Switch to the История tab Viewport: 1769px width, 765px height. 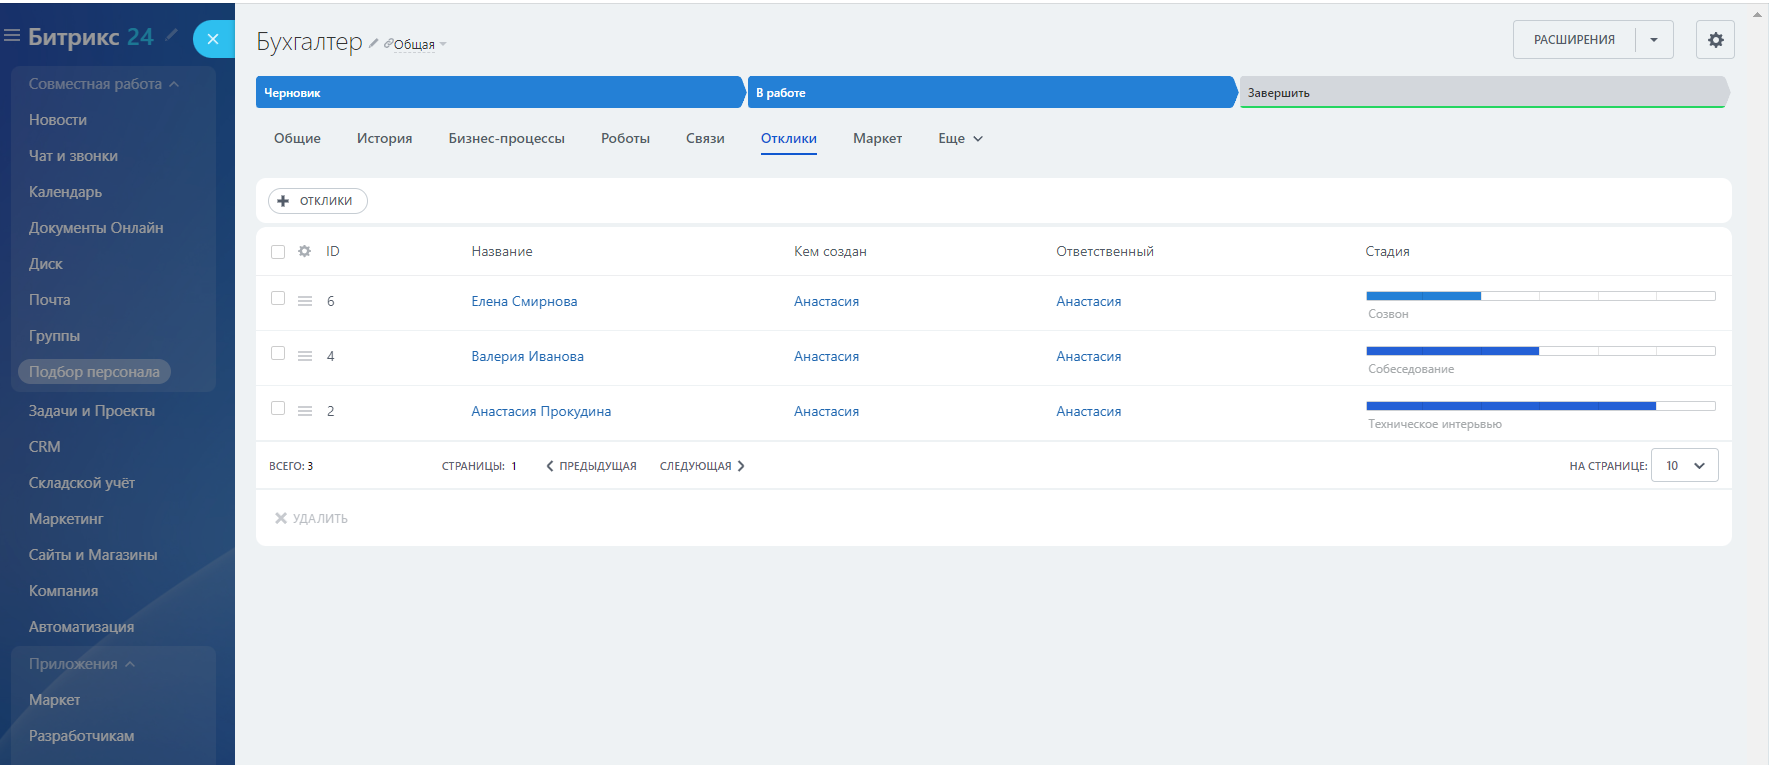pos(384,139)
